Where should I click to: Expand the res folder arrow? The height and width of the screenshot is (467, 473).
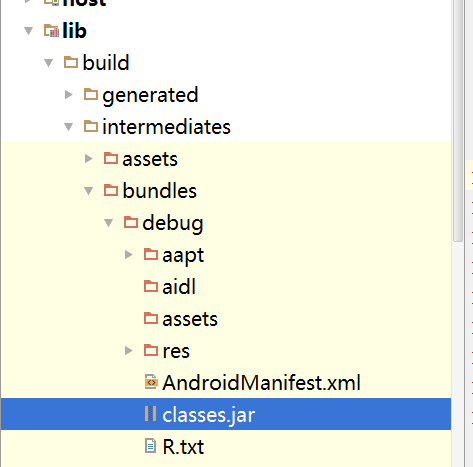129,351
